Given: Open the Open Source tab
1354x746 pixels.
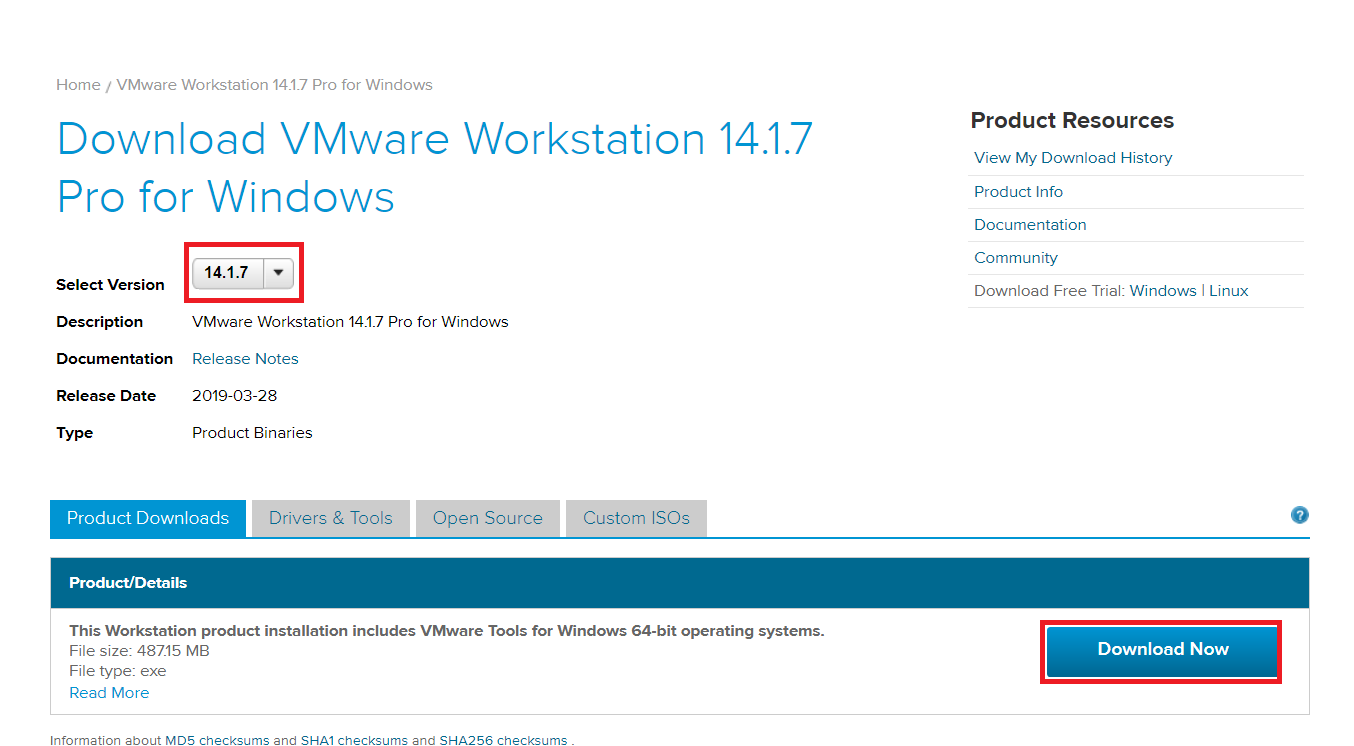Looking at the screenshot, I should coord(488,518).
